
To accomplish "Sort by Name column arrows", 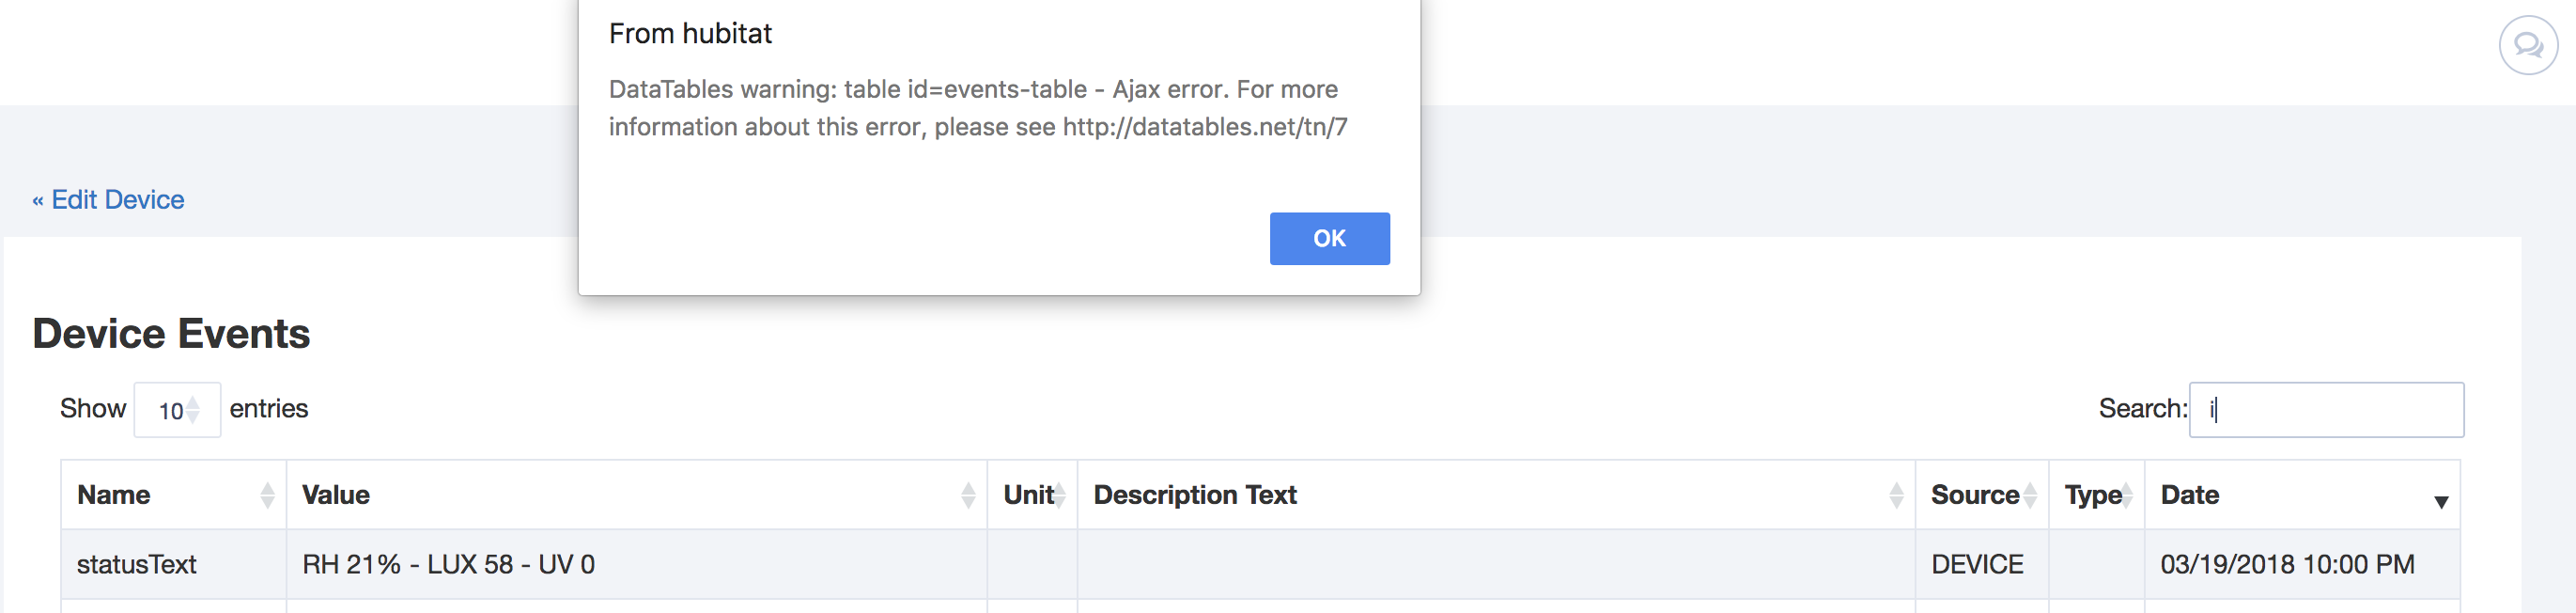I will (267, 495).
